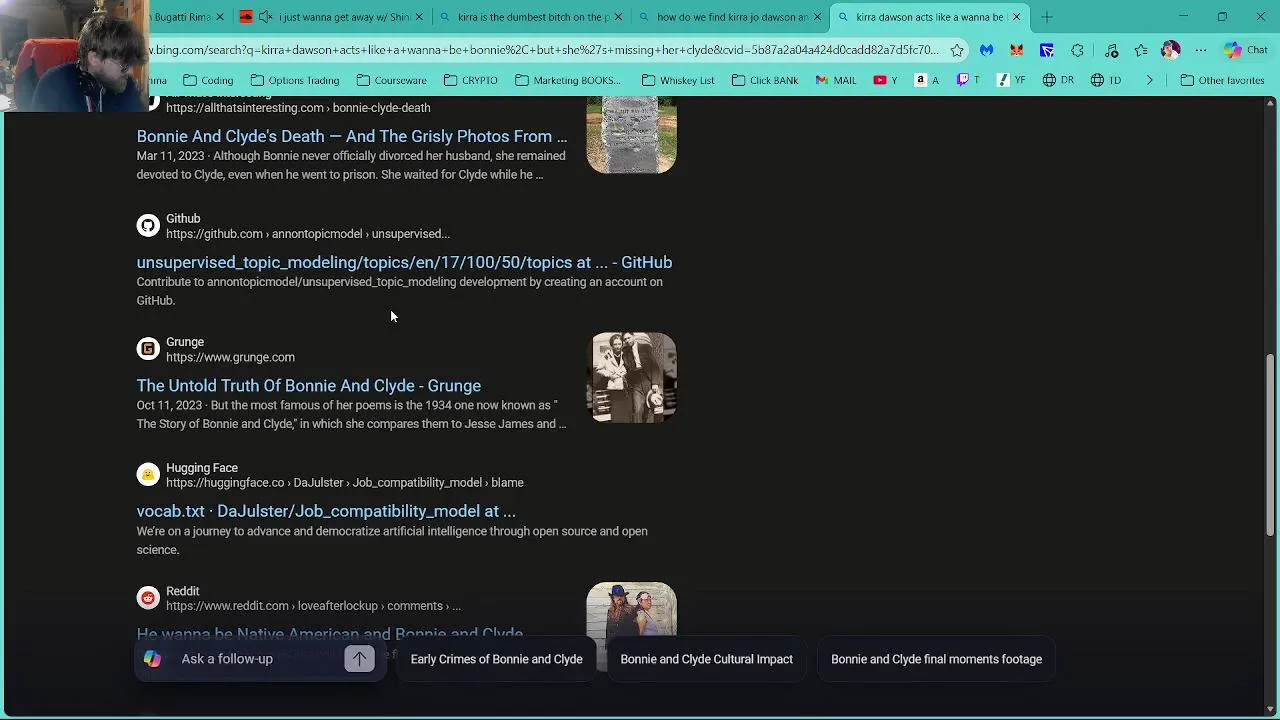The image size is (1280, 720).
Task: Click the 'https://www.grunge.com' URL text
Action: [x=230, y=357]
